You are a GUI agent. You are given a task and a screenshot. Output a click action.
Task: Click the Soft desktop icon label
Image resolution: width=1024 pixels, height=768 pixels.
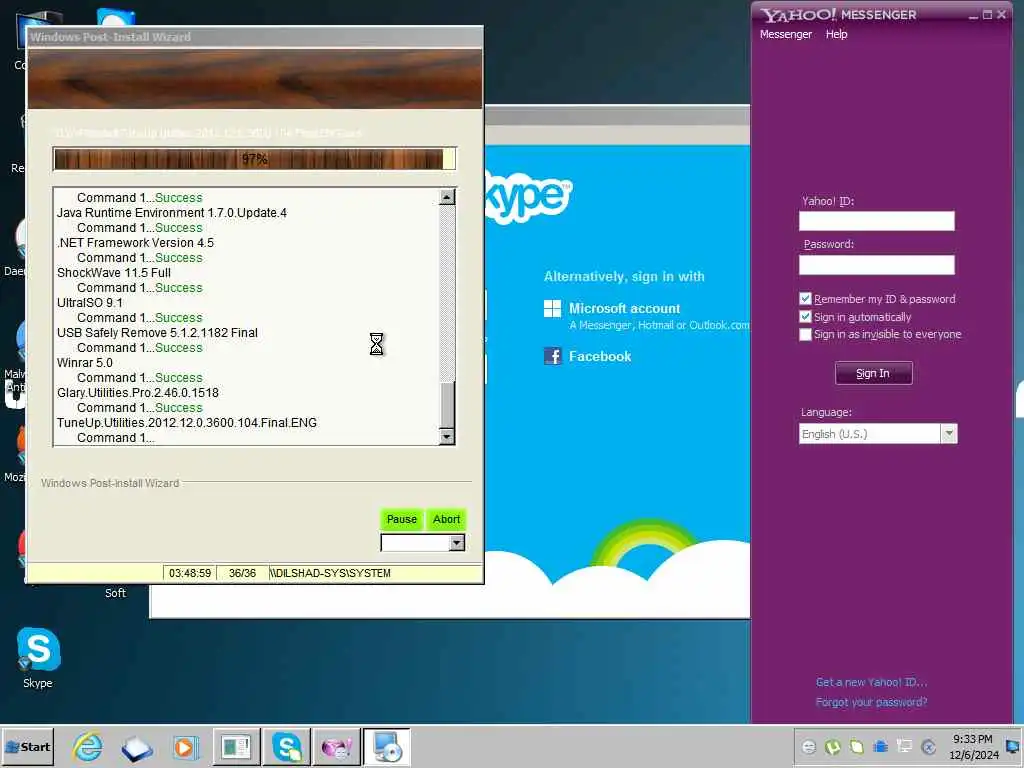[116, 593]
